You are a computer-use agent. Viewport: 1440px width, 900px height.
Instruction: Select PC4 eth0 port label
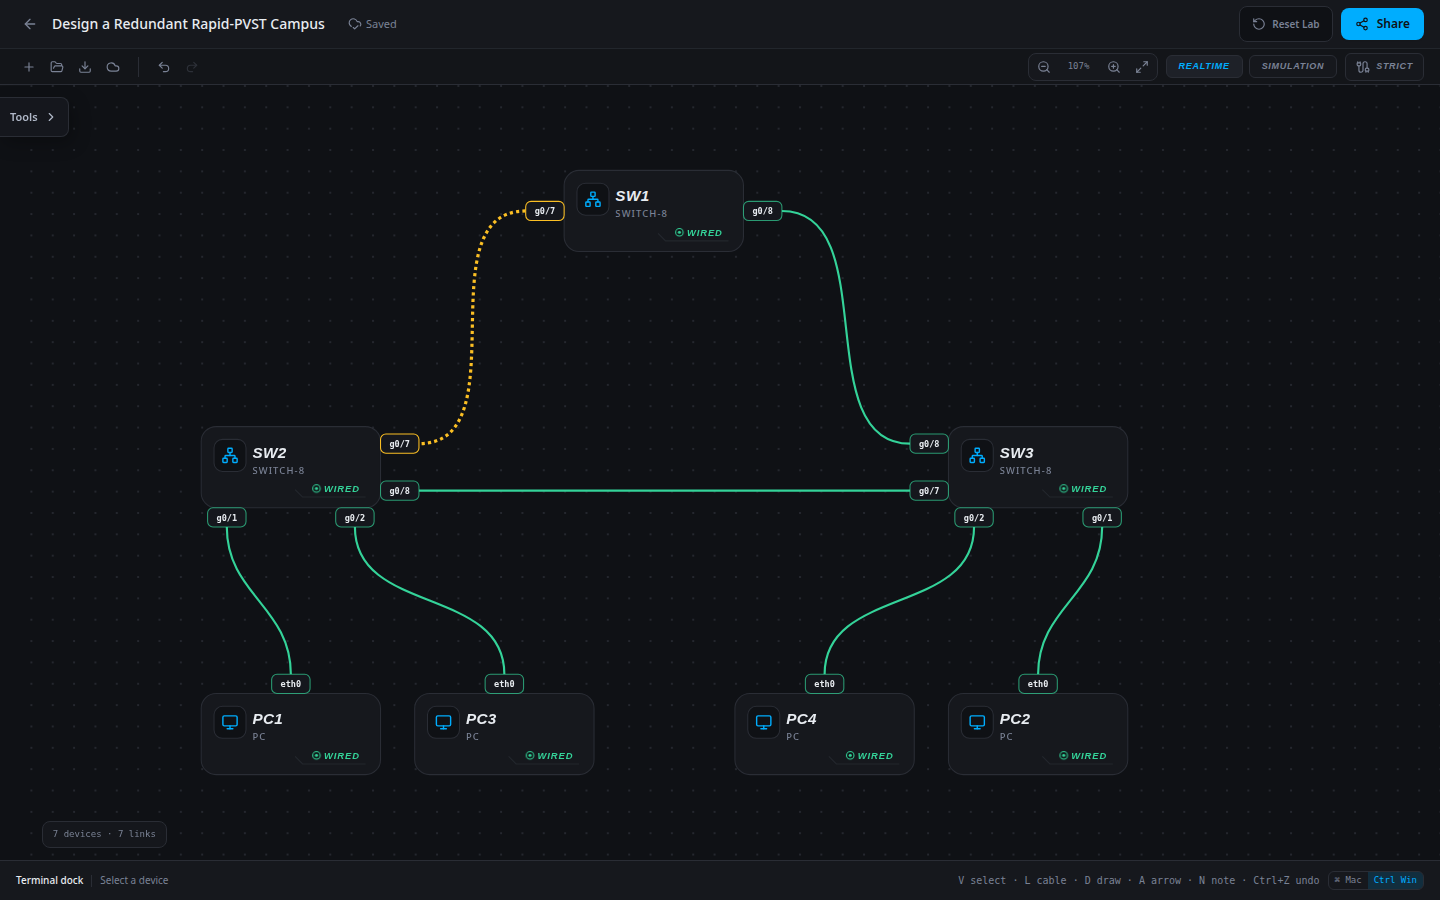click(824, 684)
